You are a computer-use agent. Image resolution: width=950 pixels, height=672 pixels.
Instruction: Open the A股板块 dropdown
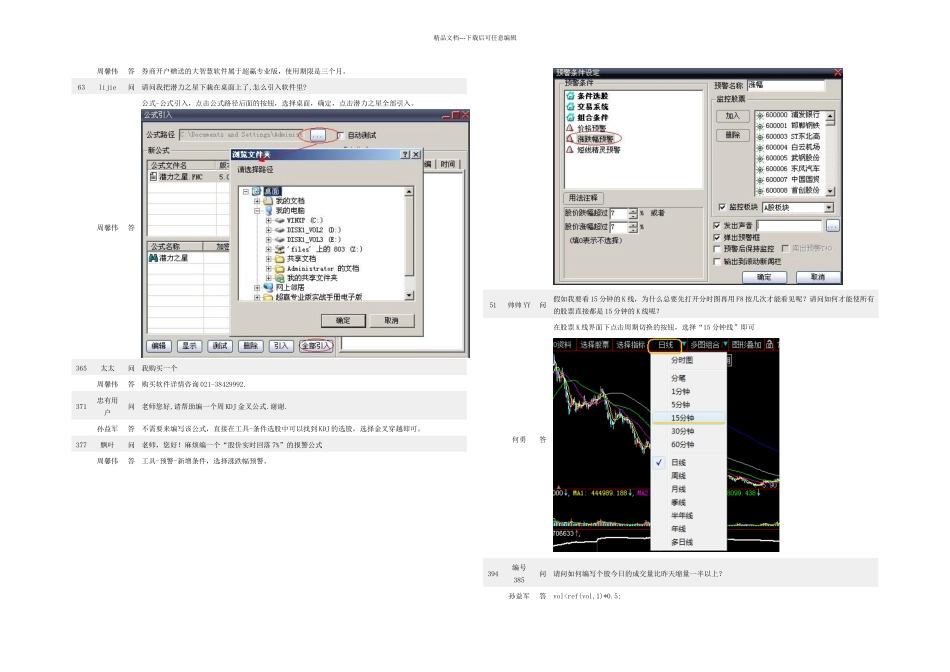[x=828, y=208]
